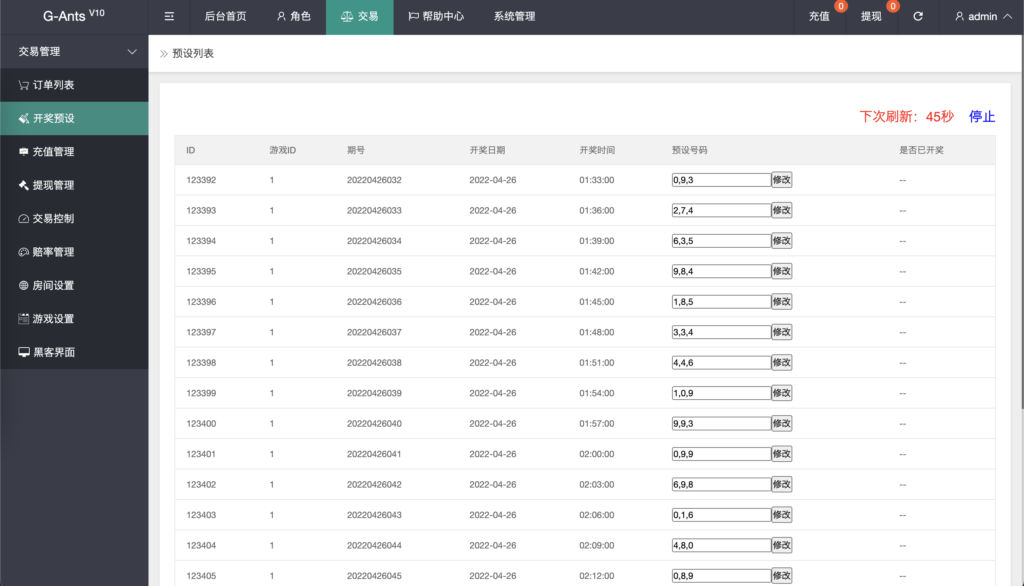This screenshot has width=1024, height=586.
Task: Switch to 后台首页 tab
Action: (x=225, y=17)
